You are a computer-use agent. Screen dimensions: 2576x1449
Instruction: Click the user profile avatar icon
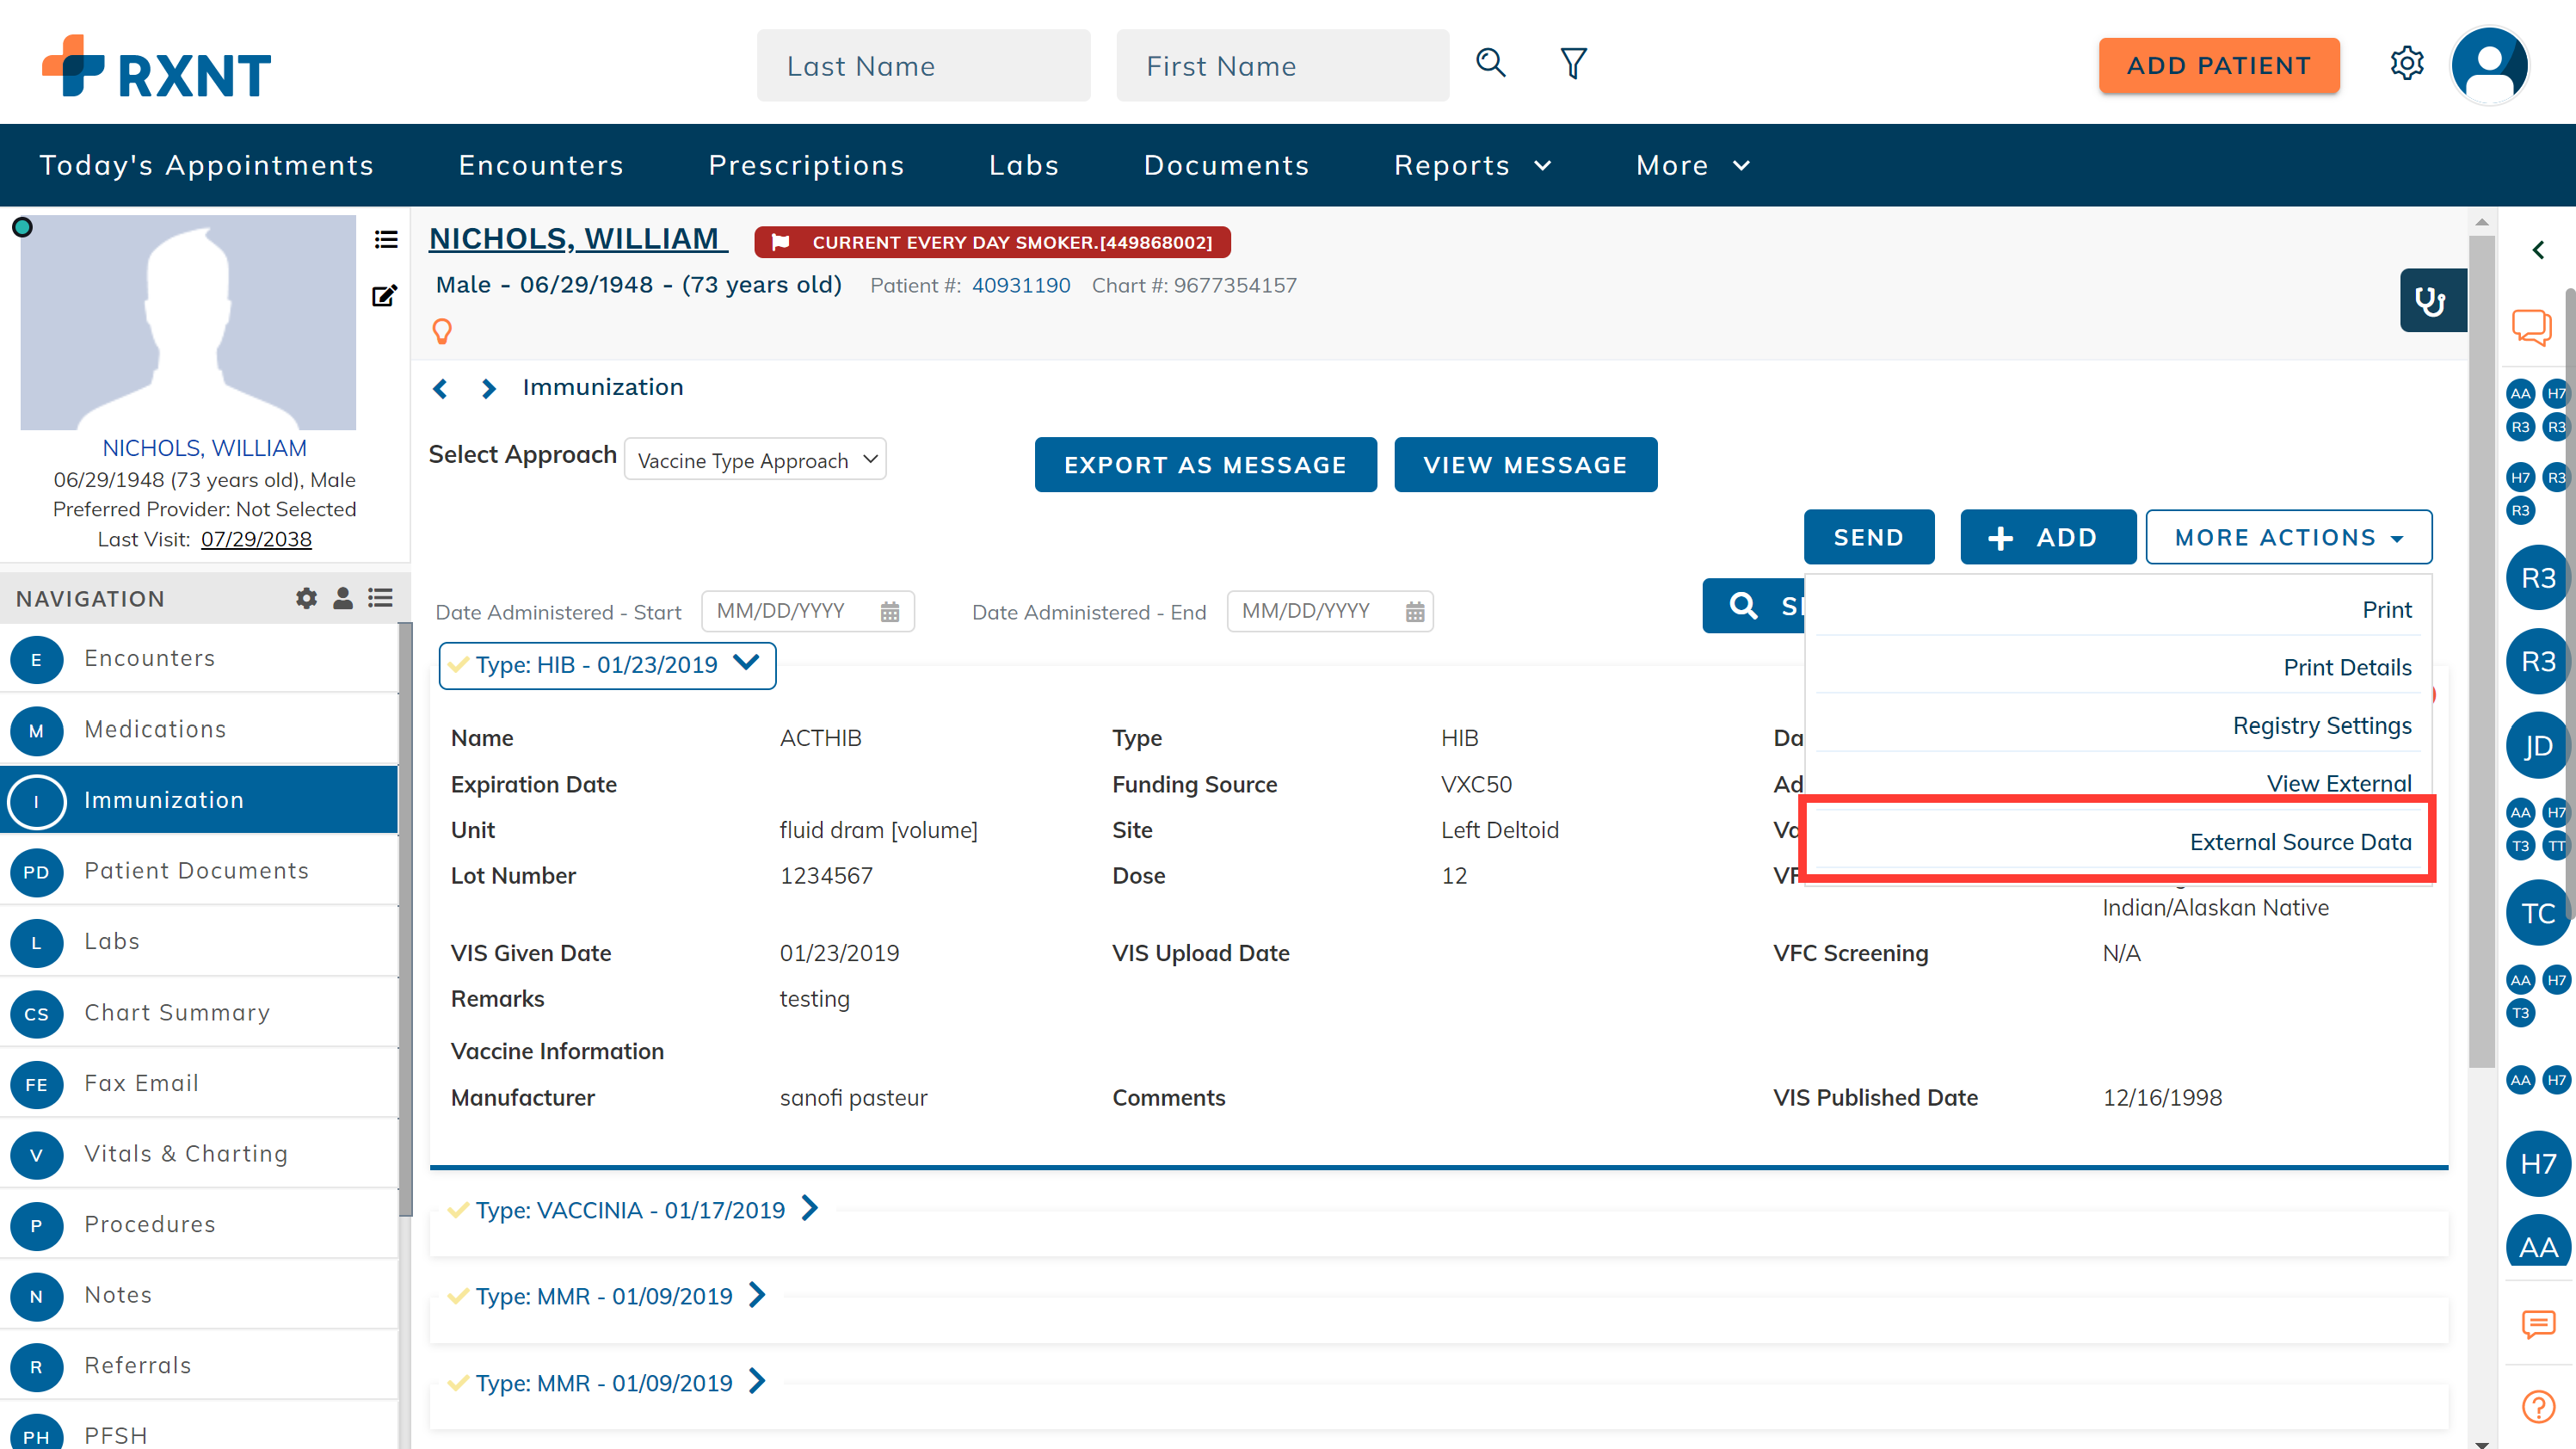point(2489,65)
